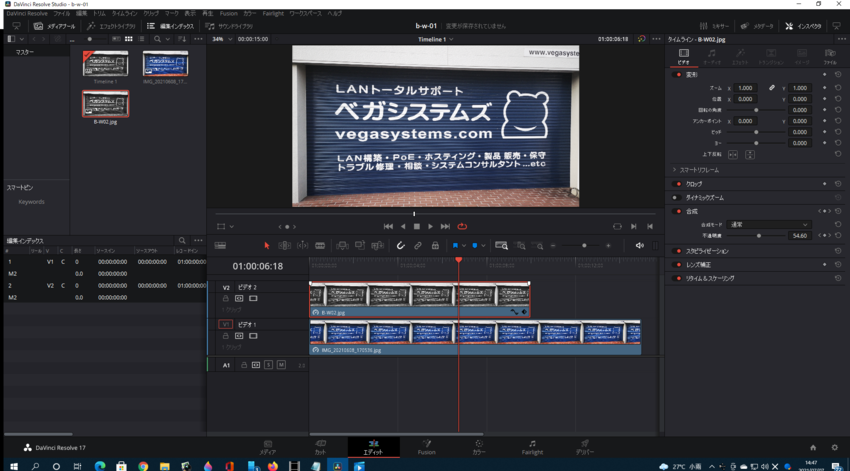Image resolution: width=850 pixels, height=471 pixels.
Task: Select the Blade edit tool
Action: coord(320,246)
